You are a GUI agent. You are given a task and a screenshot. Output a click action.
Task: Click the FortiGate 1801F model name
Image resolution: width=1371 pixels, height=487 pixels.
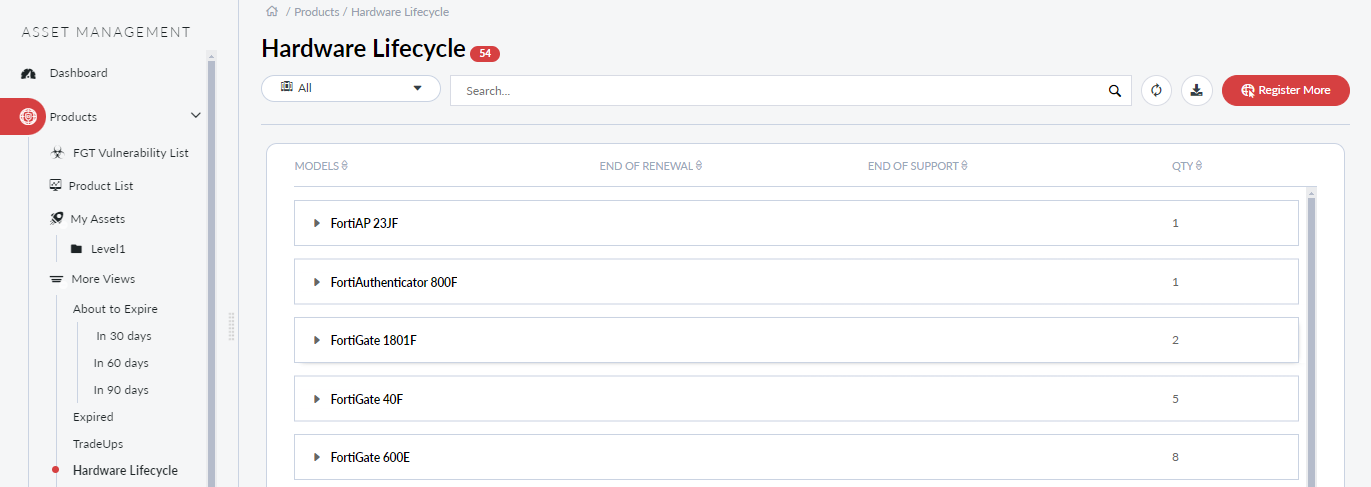(373, 340)
